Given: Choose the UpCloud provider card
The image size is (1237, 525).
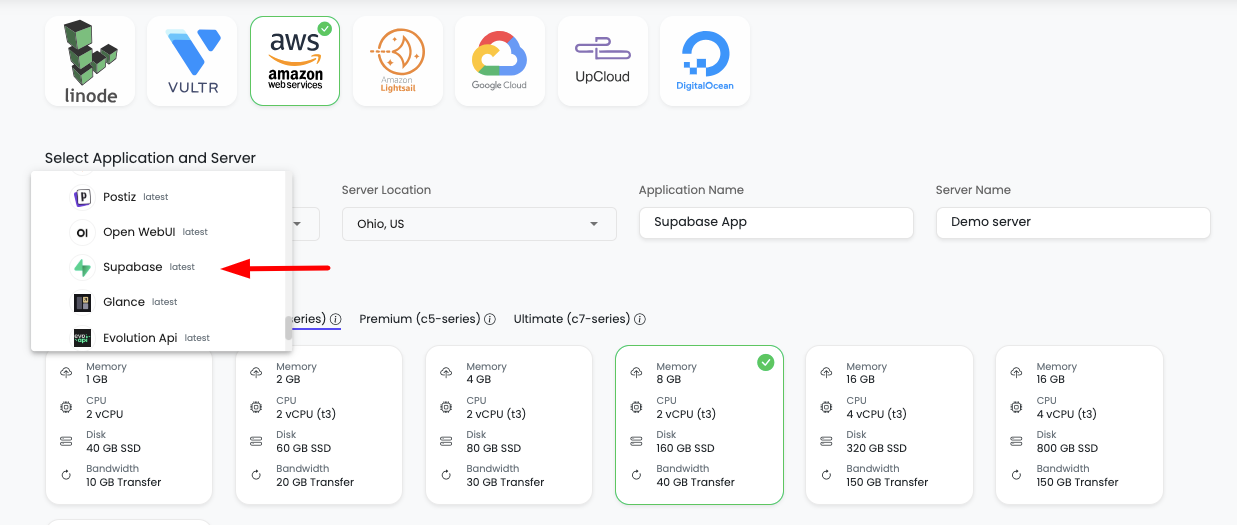Looking at the screenshot, I should (602, 61).
